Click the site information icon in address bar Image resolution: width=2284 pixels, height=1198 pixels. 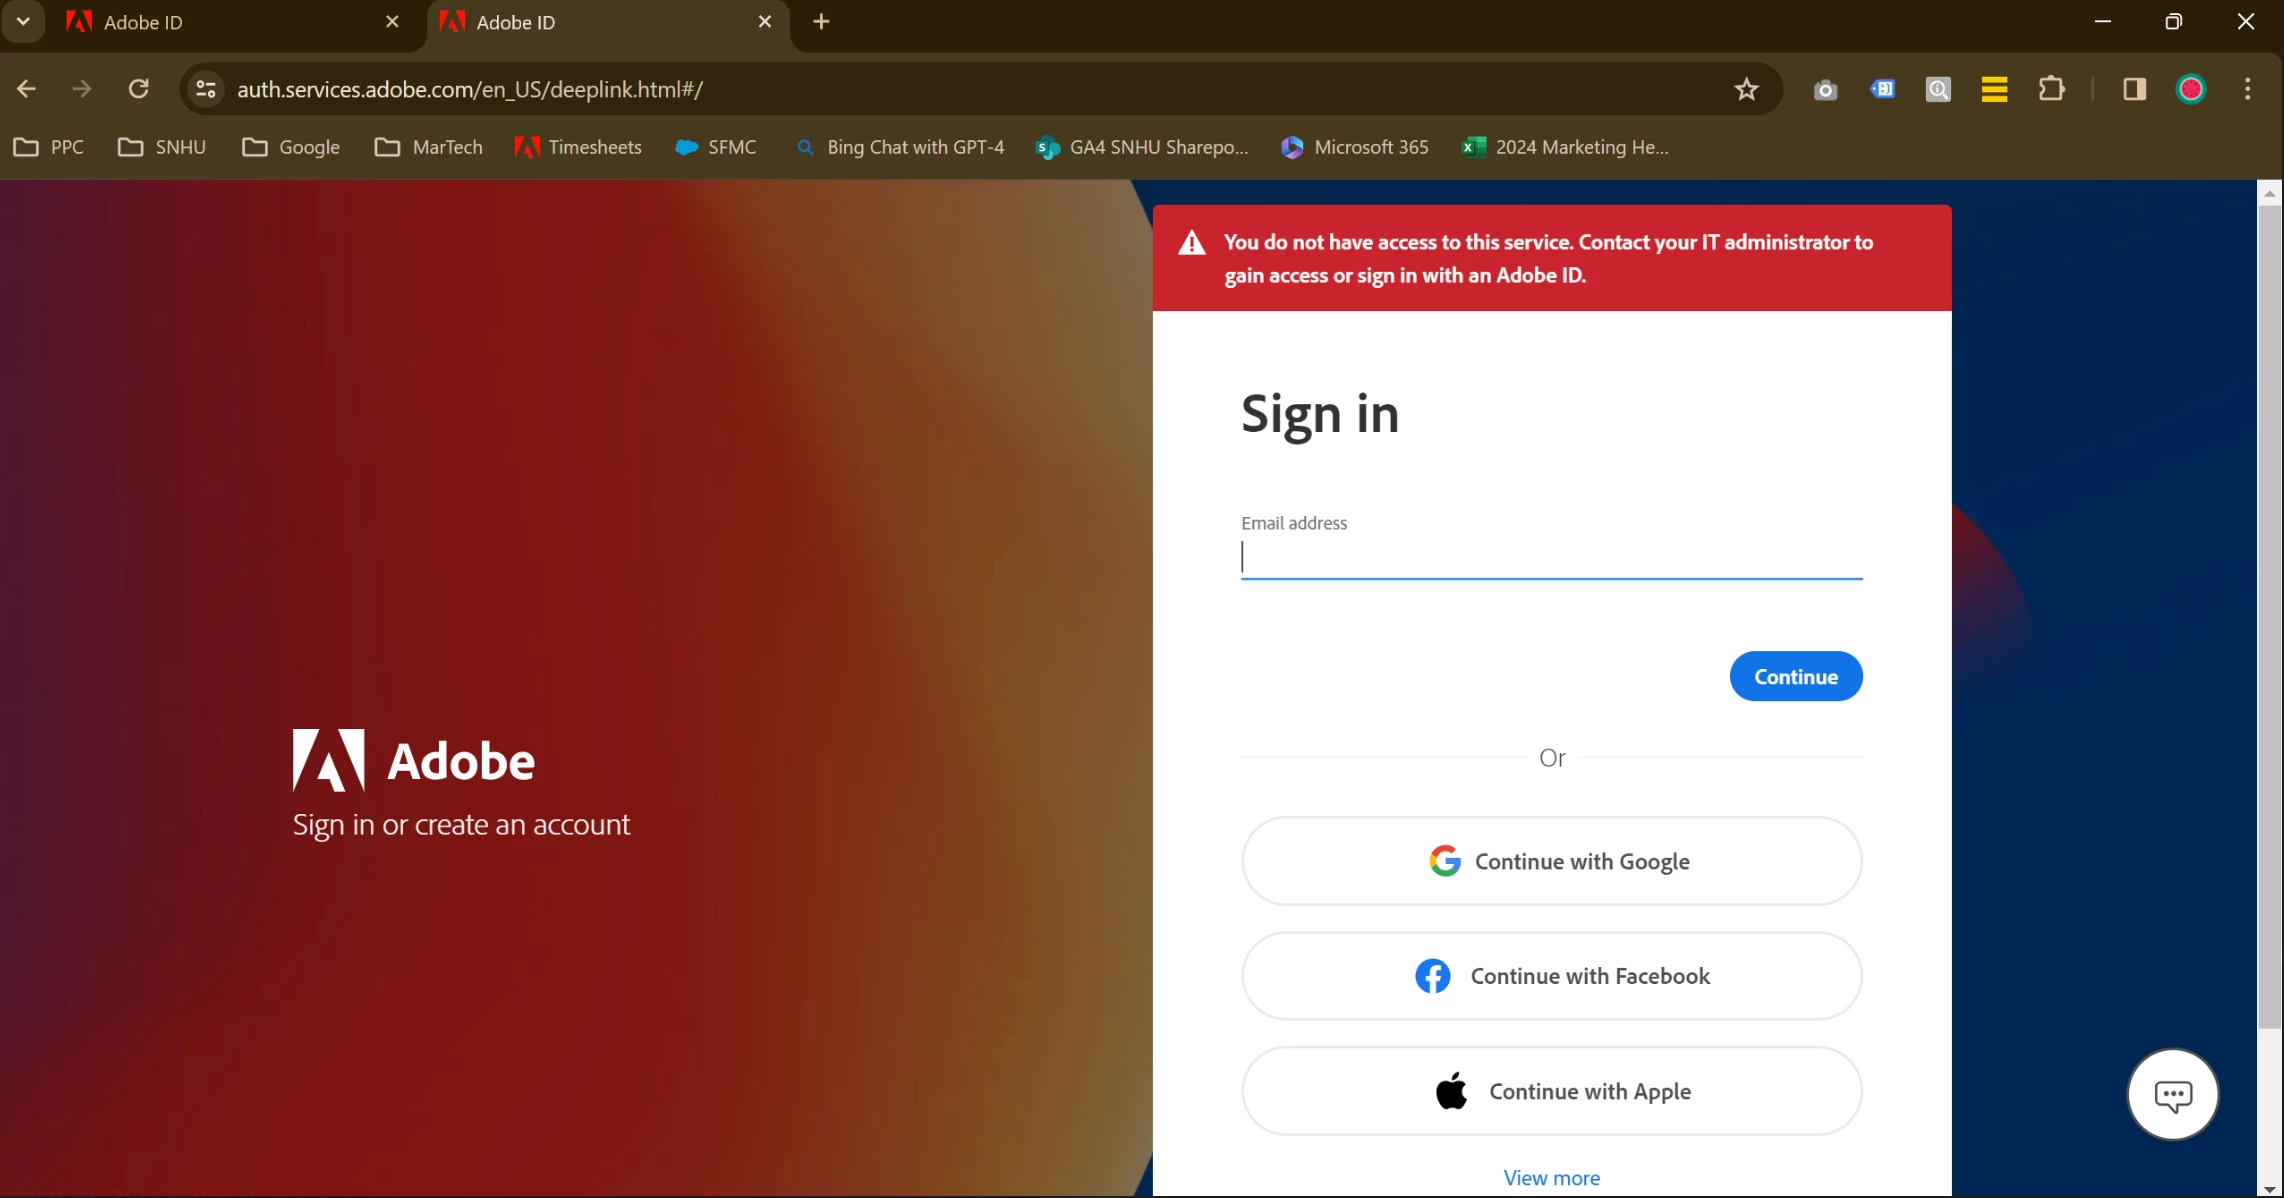206,89
